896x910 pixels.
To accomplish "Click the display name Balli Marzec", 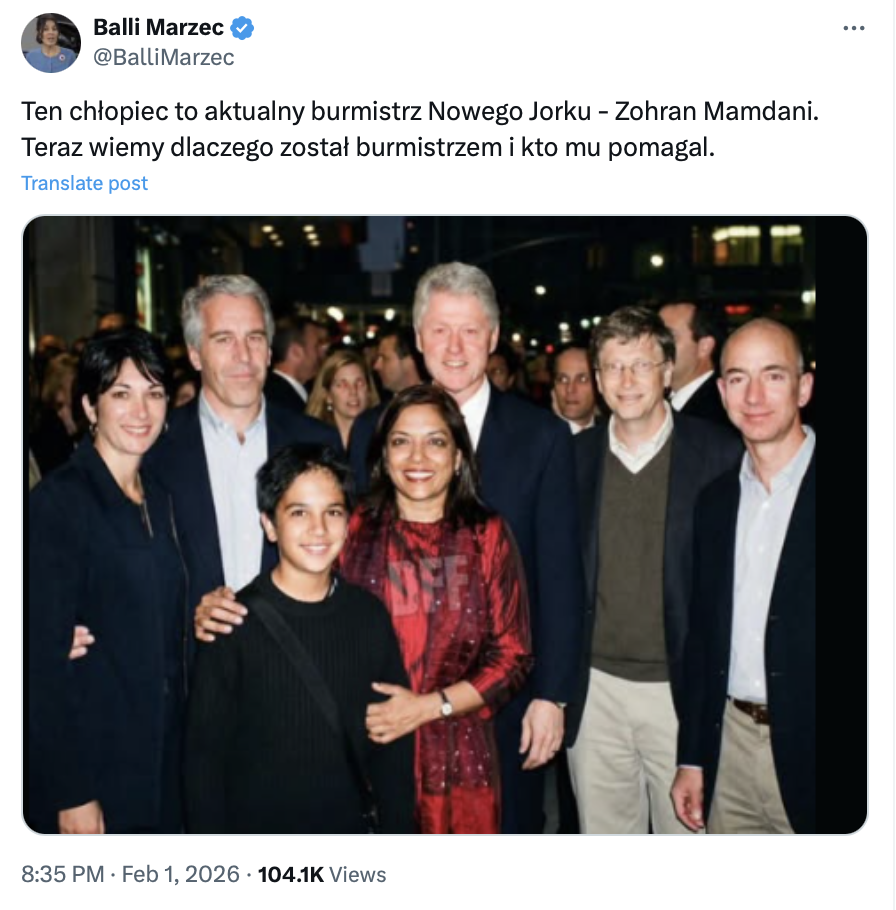I will pyautogui.click(x=158, y=28).
